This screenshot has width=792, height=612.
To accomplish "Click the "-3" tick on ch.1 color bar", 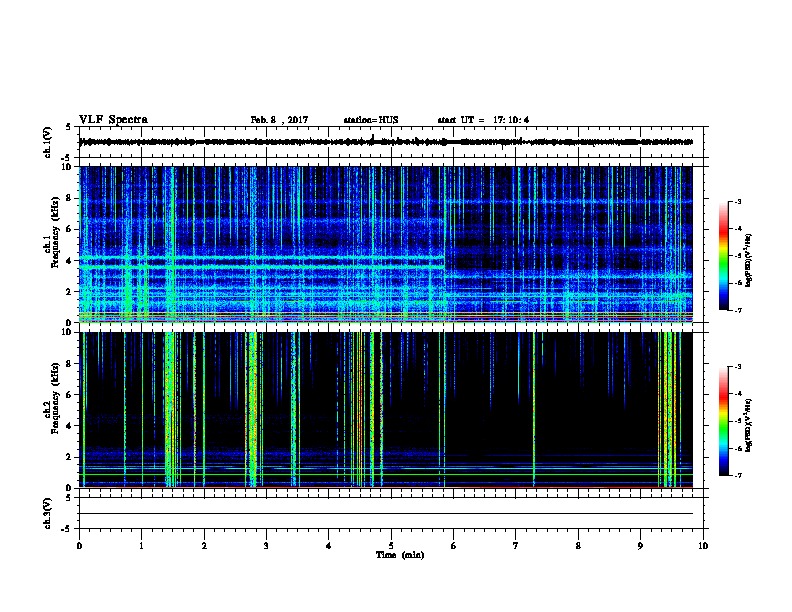I will 737,201.
